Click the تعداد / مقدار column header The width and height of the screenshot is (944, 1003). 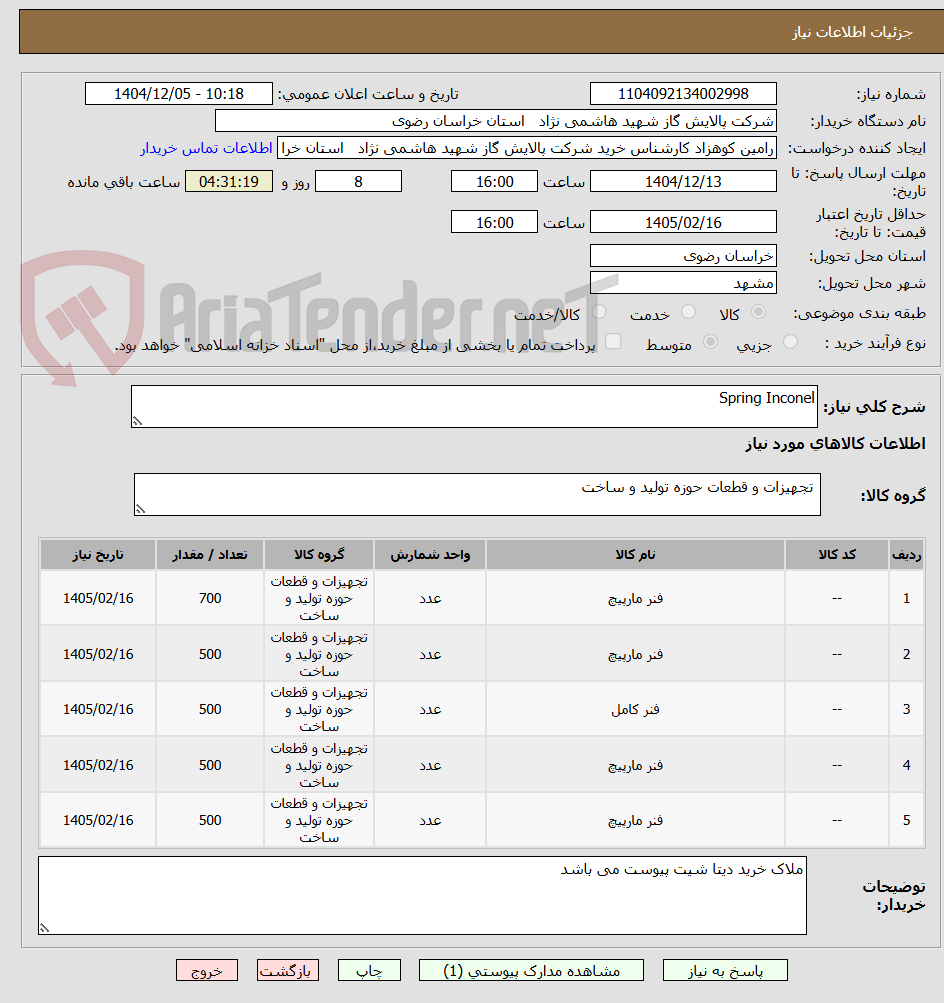coord(210,555)
